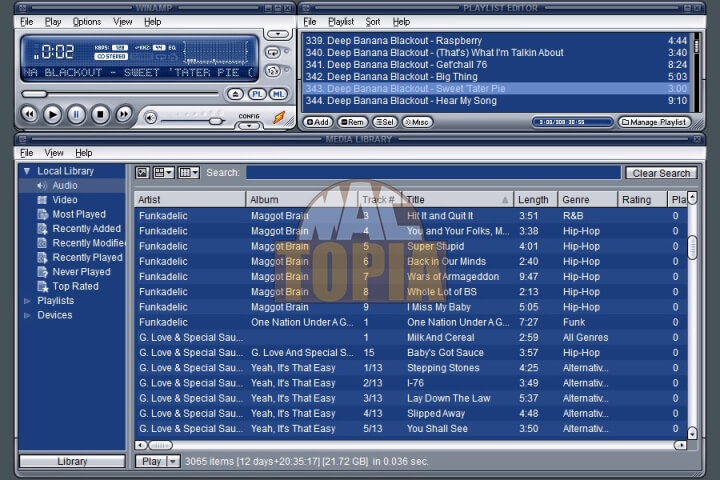Image resolution: width=720 pixels, height=480 pixels.
Task: Collapse the Local Library tree node
Action: [27, 171]
